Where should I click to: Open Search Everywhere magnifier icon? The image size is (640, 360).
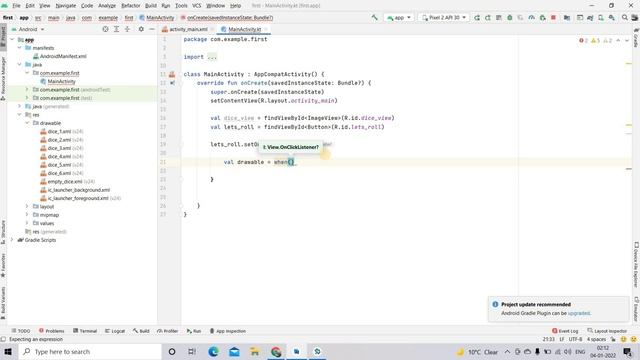[x=624, y=18]
